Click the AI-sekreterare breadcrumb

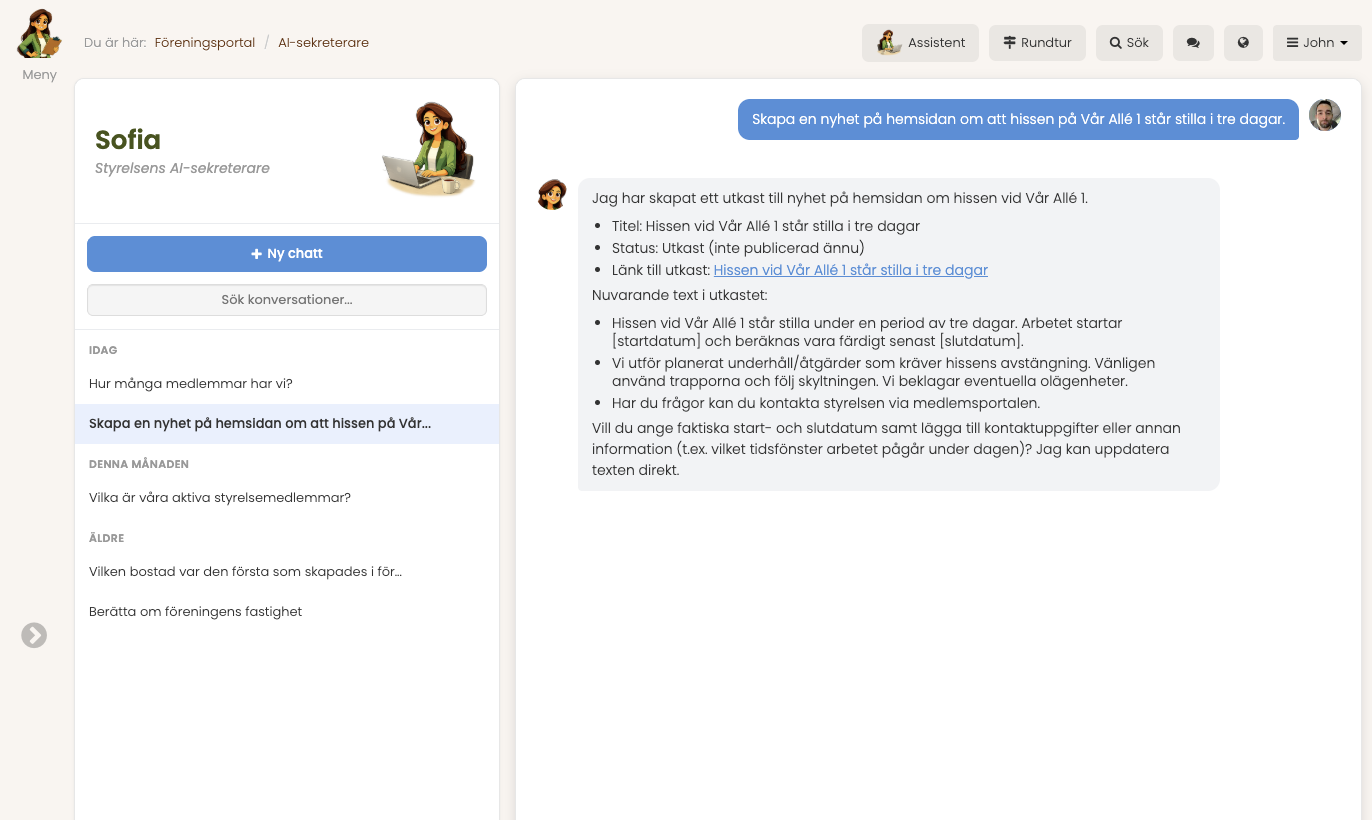323,43
